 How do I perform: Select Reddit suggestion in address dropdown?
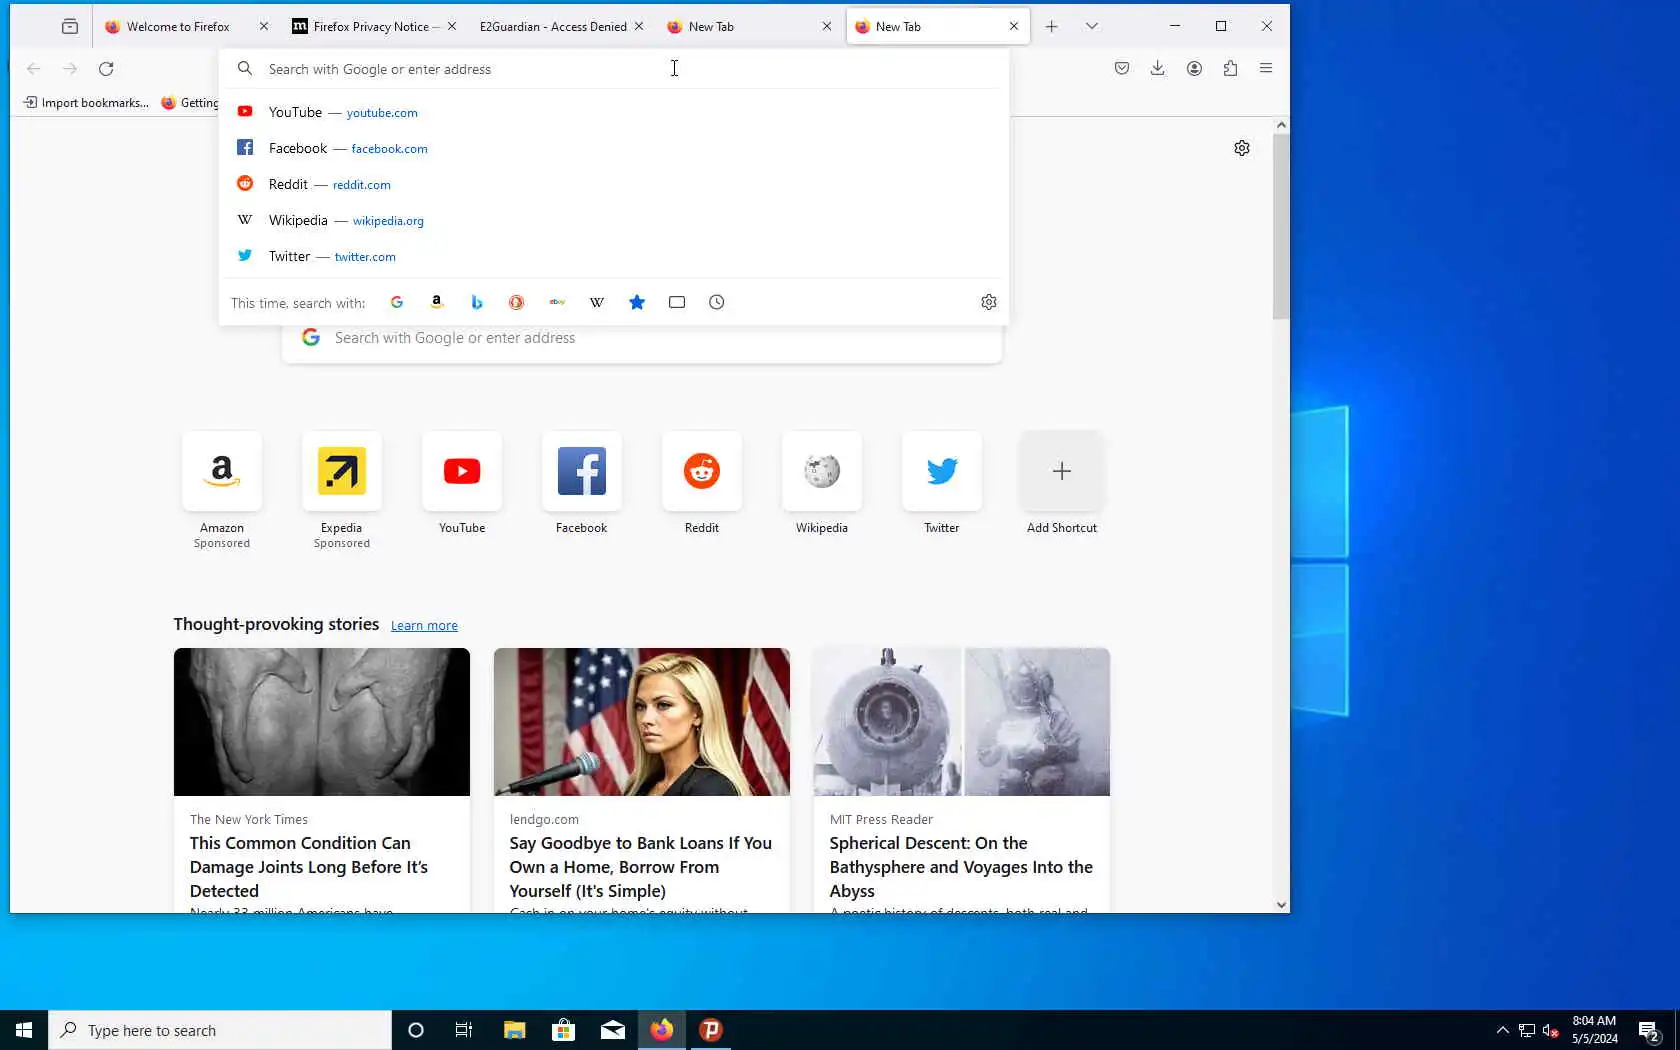pyautogui.click(x=614, y=184)
